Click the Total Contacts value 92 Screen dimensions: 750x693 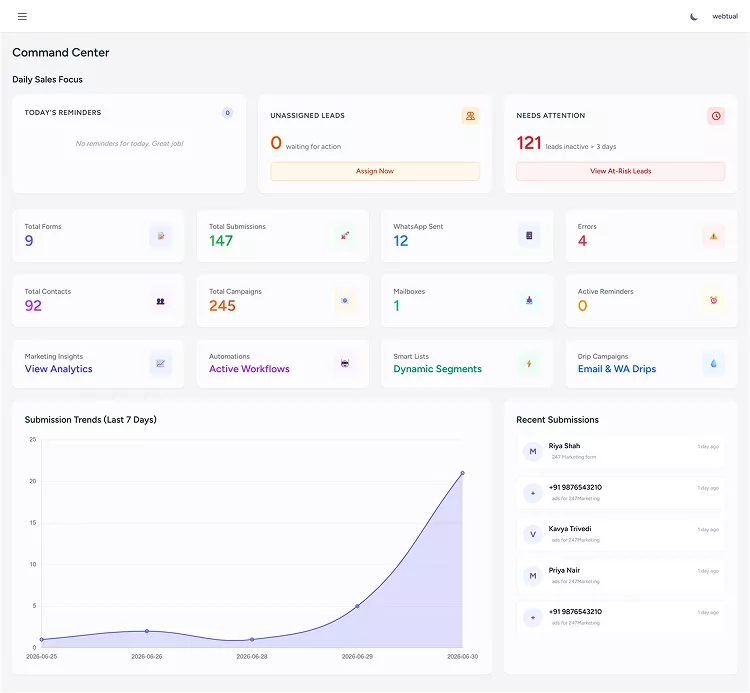tap(33, 306)
